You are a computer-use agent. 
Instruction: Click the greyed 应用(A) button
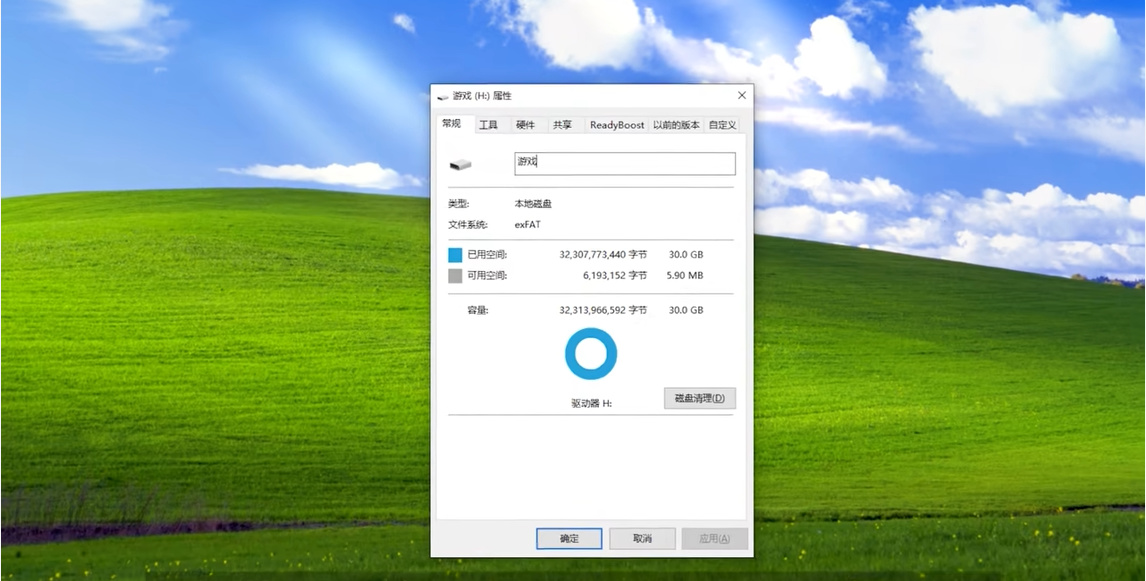pos(714,539)
